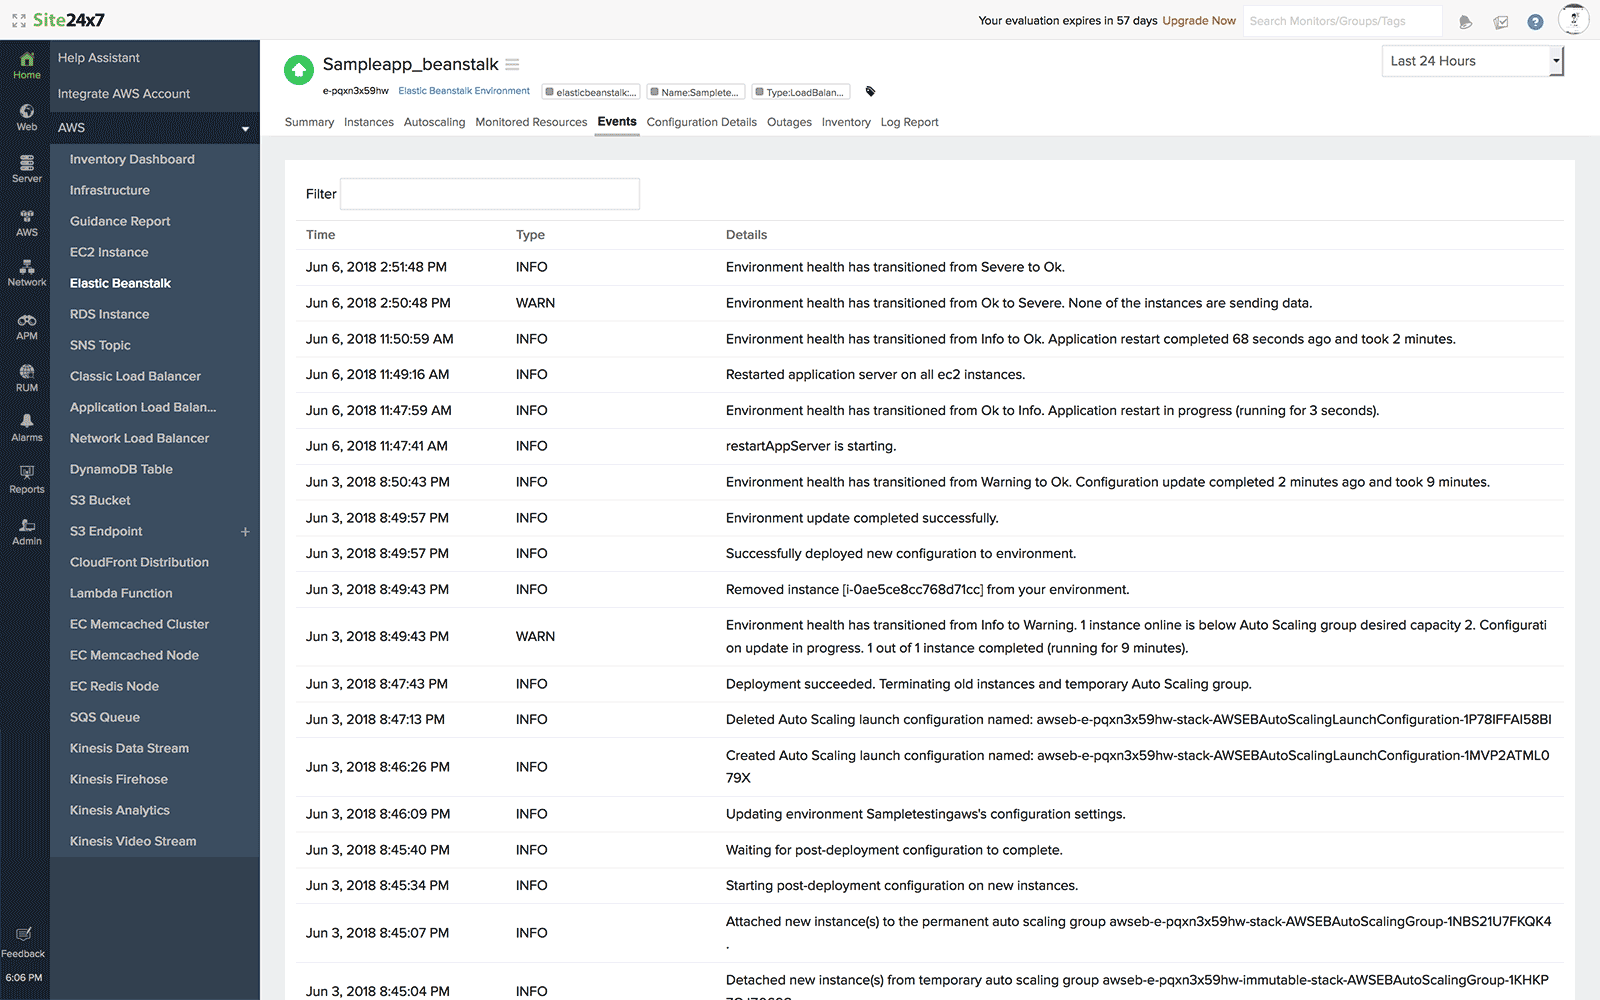Screen dimensions: 1600x1000
Task: Click the Filter text field
Action: 489,194
